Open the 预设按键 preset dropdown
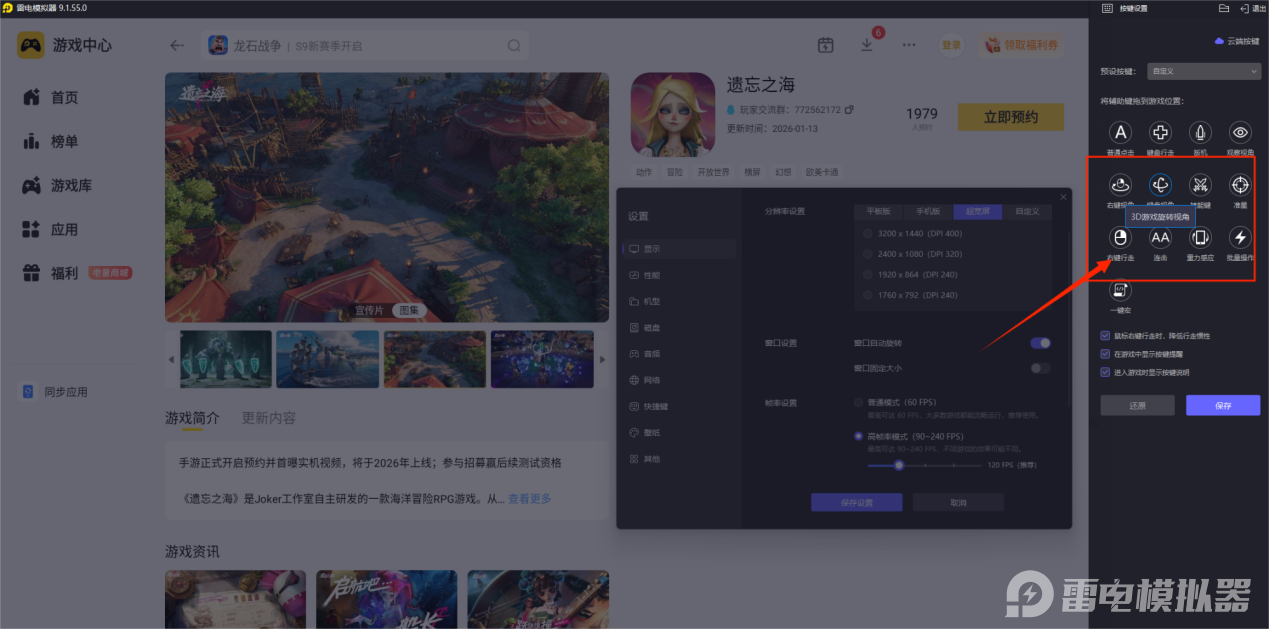This screenshot has width=1269, height=629. tap(1204, 72)
